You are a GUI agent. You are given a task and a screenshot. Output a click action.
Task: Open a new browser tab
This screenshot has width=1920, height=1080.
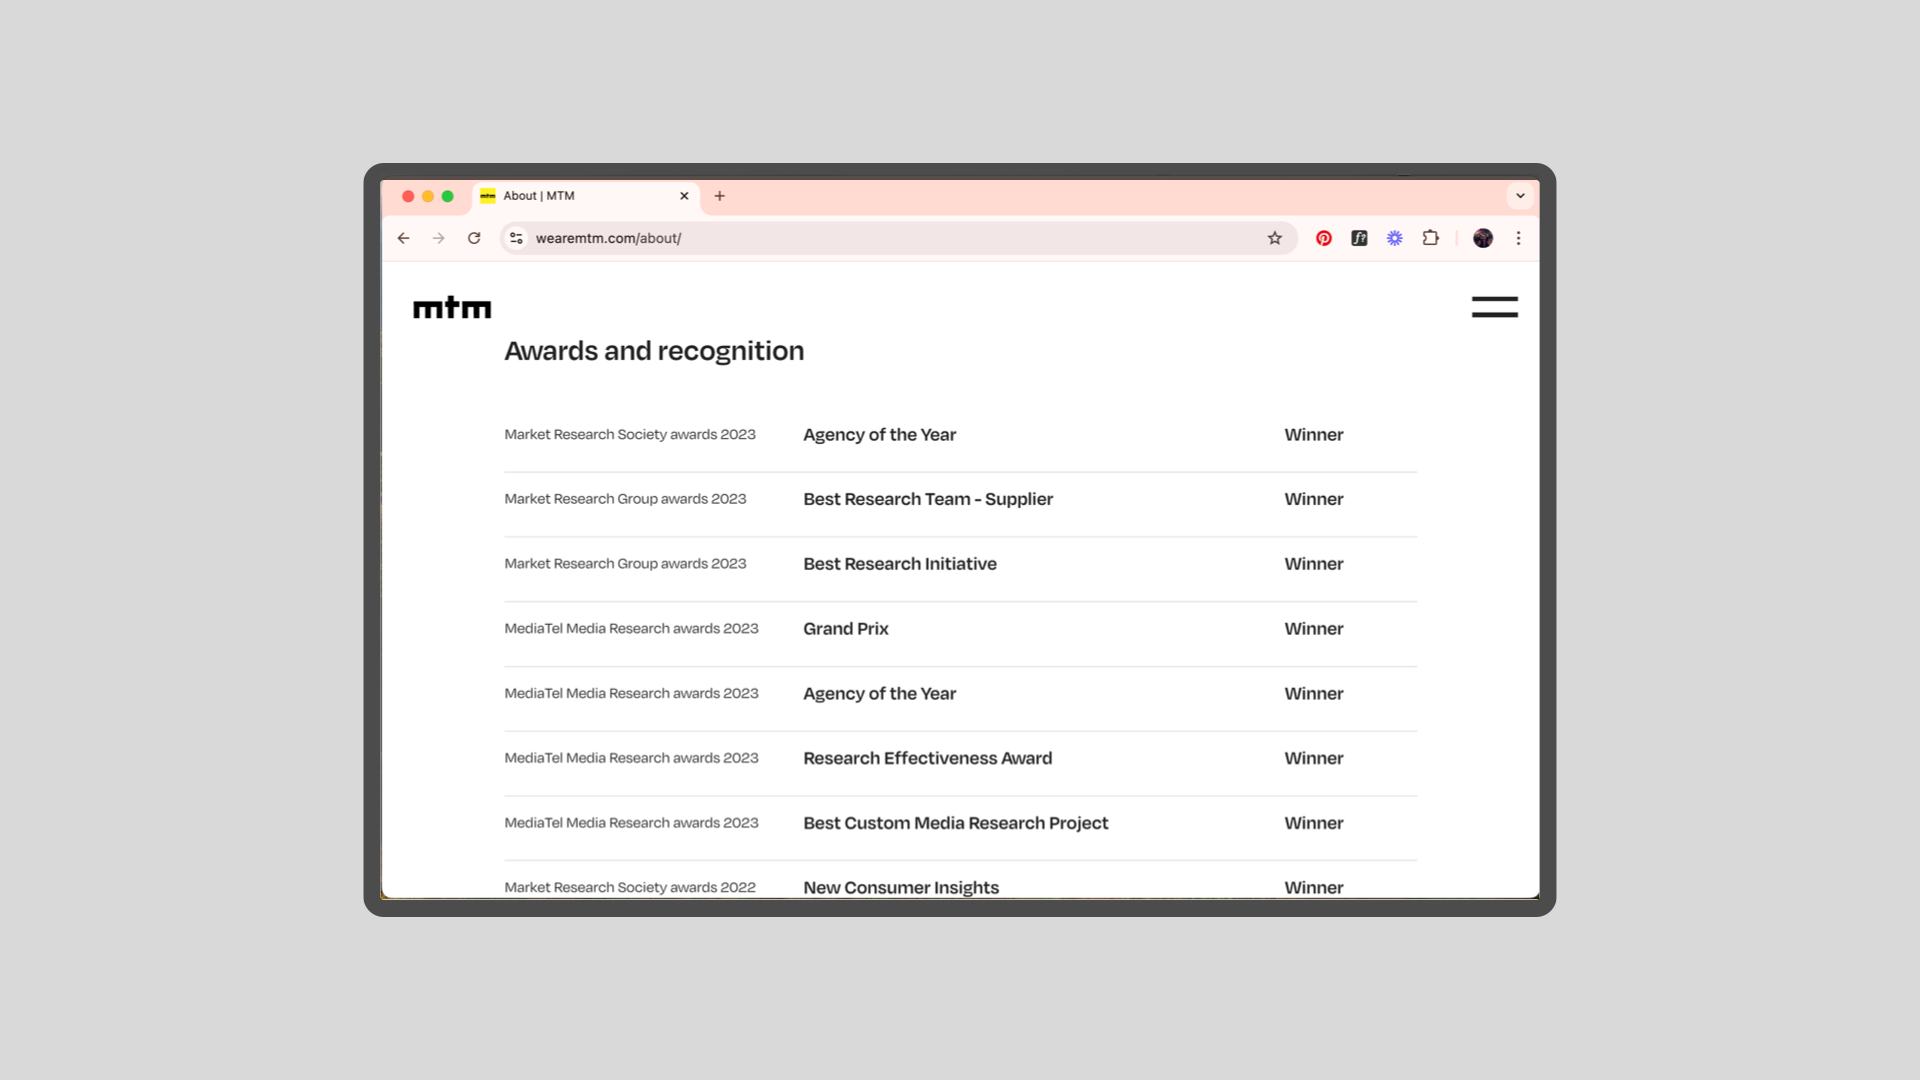tap(719, 196)
